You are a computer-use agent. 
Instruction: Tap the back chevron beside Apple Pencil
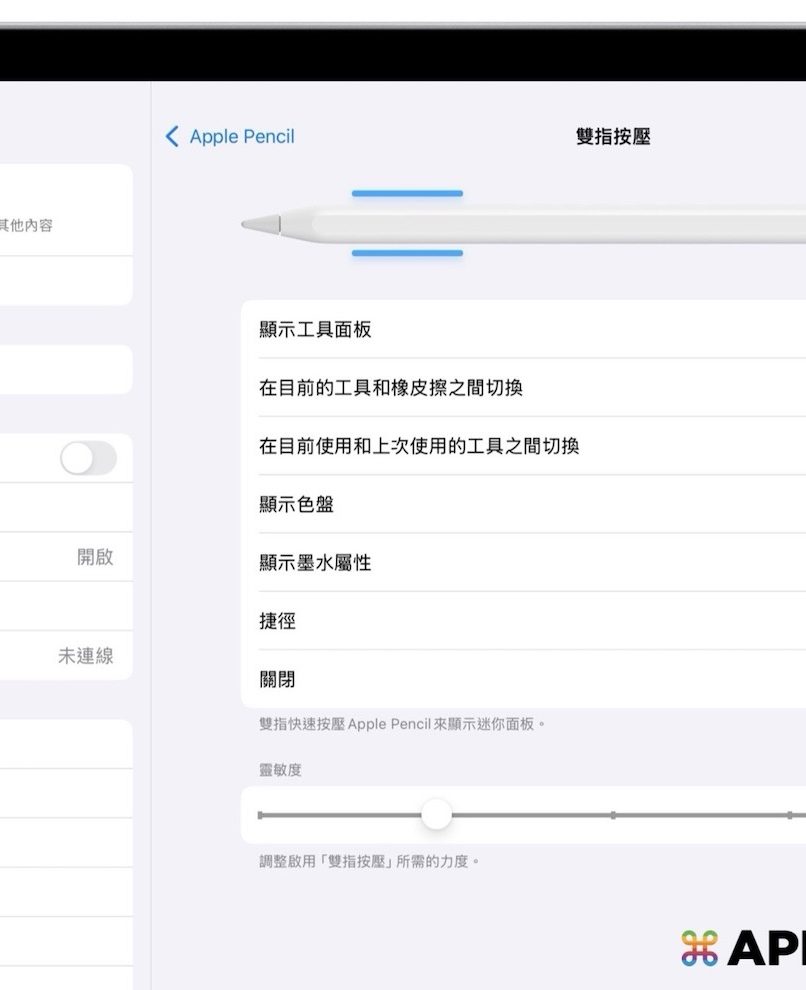point(172,137)
